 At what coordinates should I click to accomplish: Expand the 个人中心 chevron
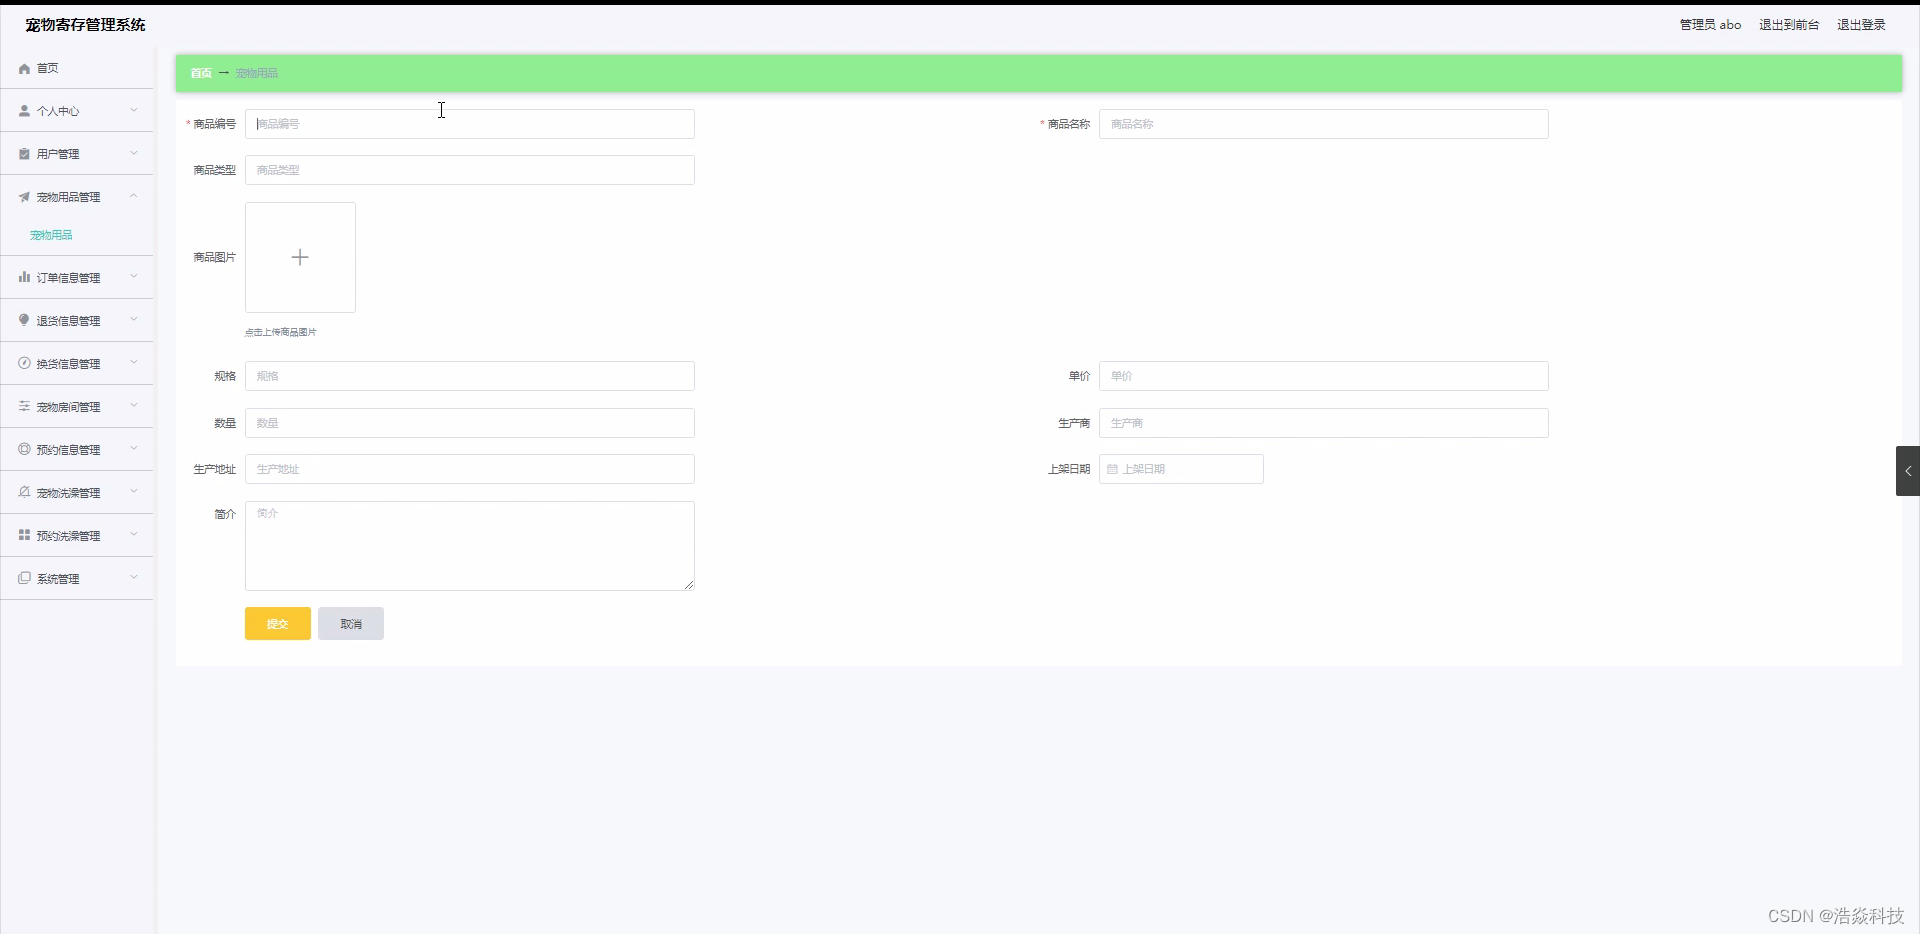[x=134, y=110]
